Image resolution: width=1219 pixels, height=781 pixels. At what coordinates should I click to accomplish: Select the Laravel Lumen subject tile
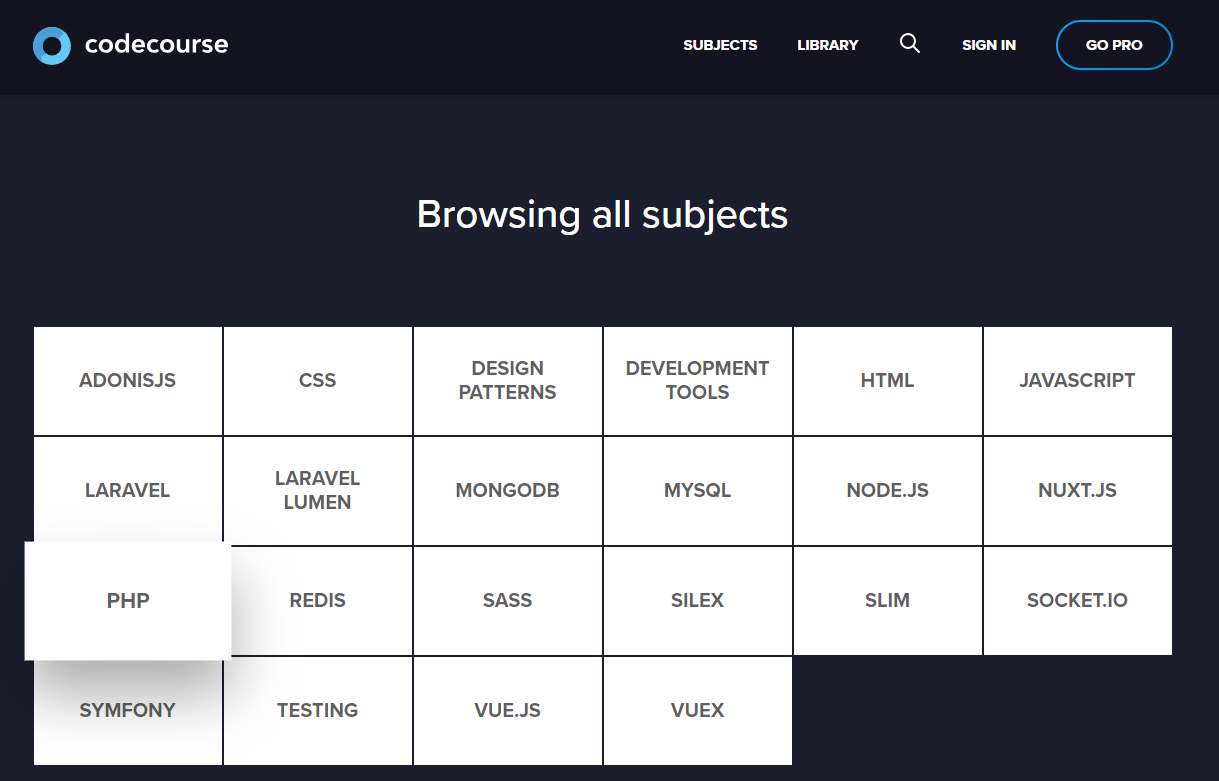pyautogui.click(x=318, y=491)
